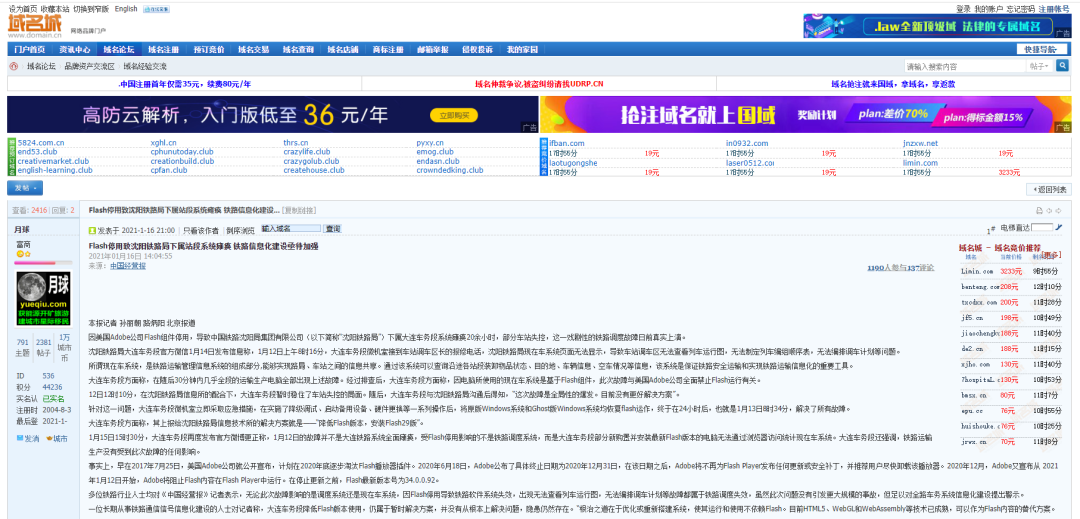This screenshot has height=519, width=1080.
Task: Click the blue search magnifier button
Action: 1062,65
